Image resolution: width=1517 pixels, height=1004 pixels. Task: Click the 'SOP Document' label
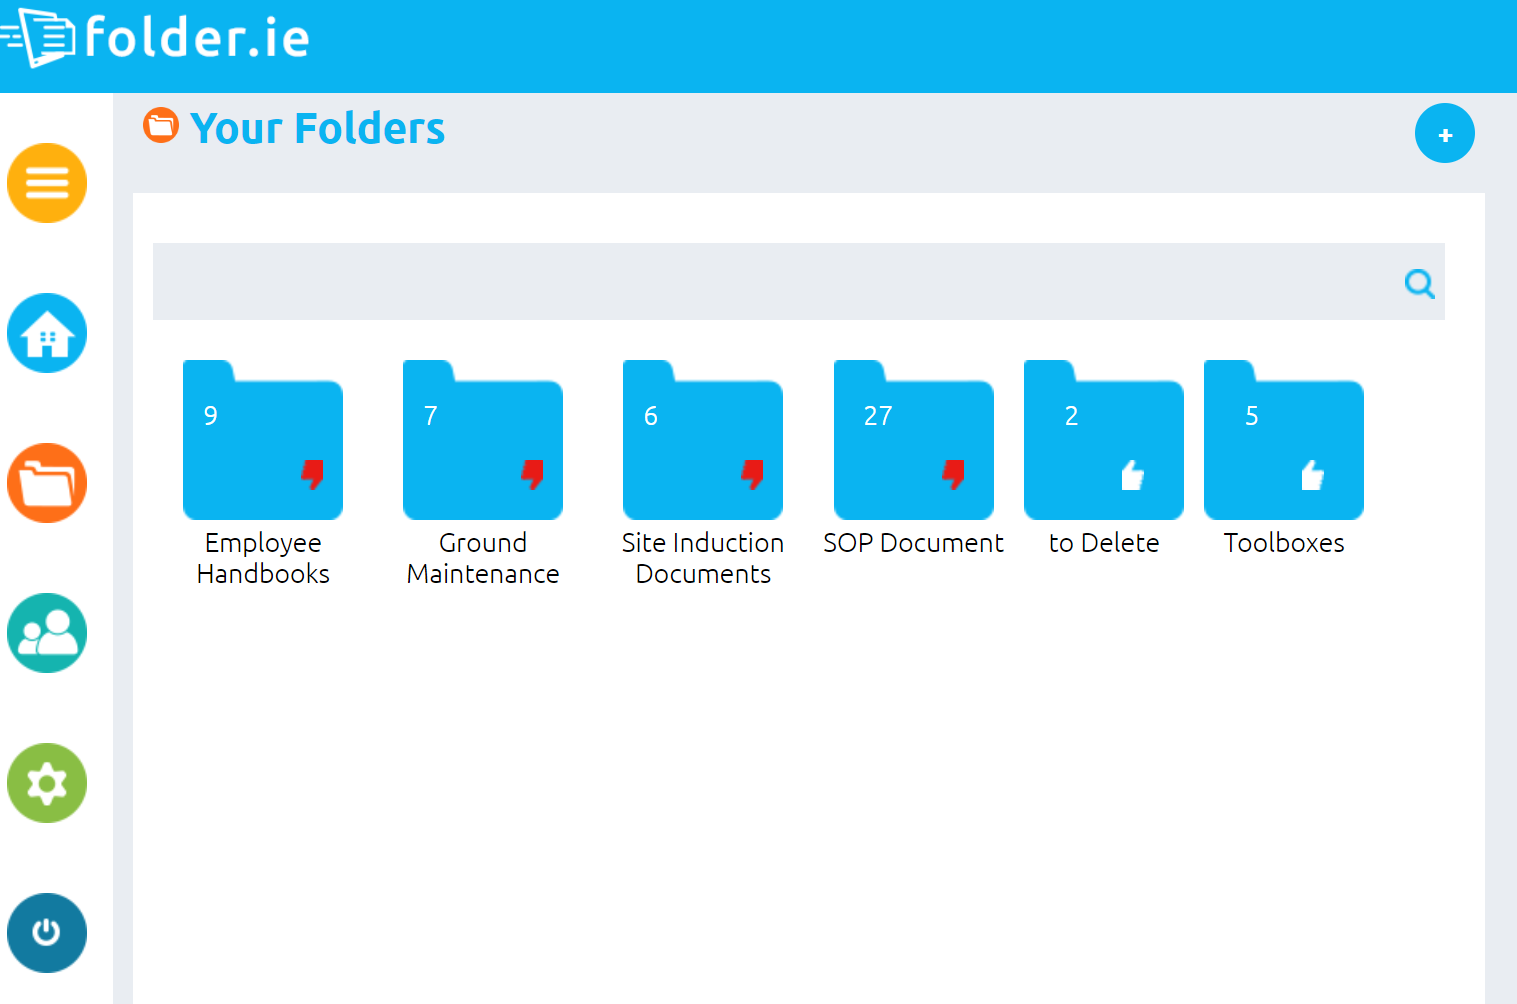[913, 543]
